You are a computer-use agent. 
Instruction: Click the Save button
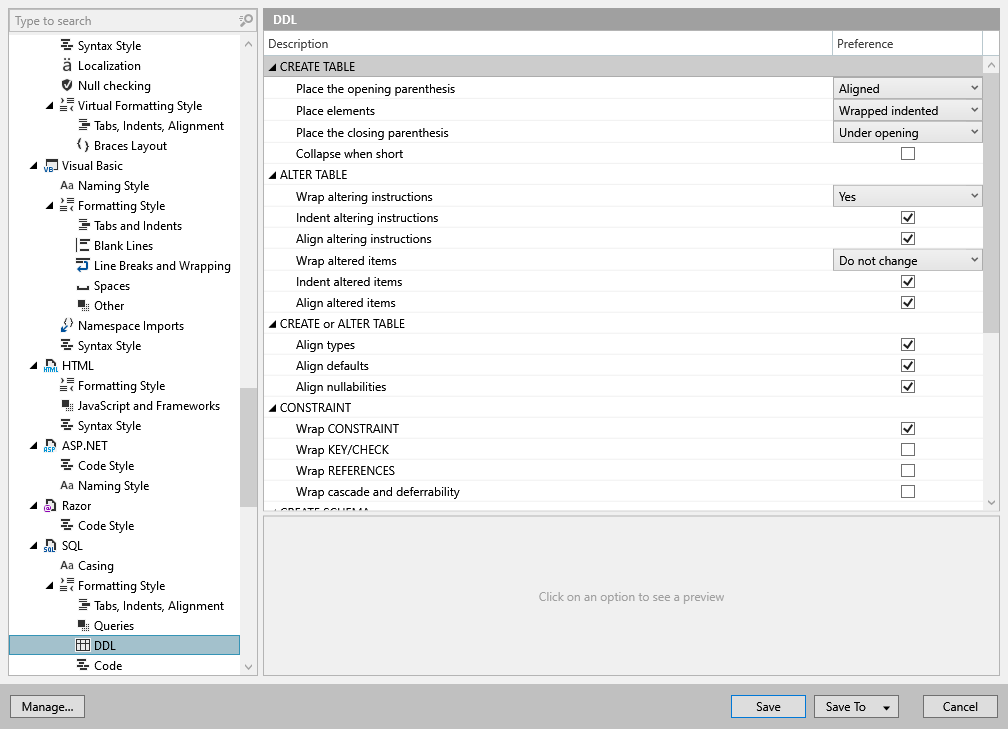click(x=768, y=706)
